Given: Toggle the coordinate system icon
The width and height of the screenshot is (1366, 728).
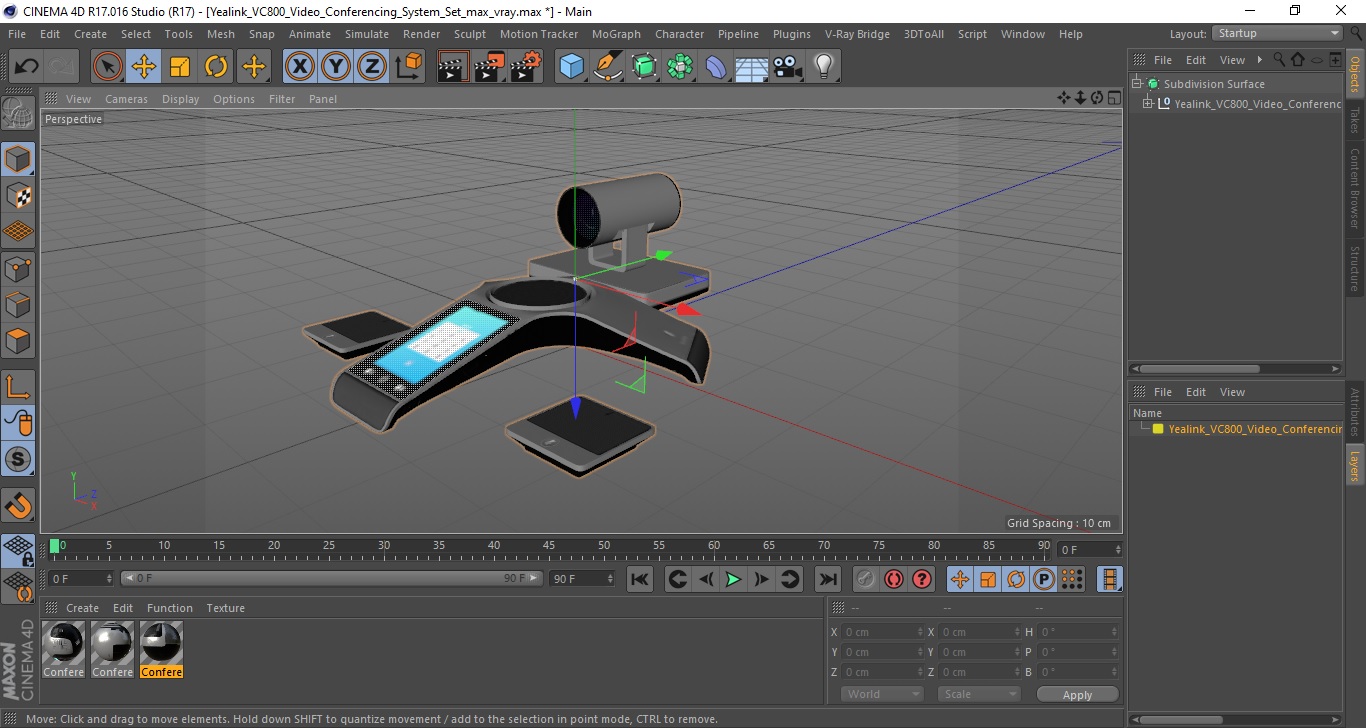Looking at the screenshot, I should 408,67.
